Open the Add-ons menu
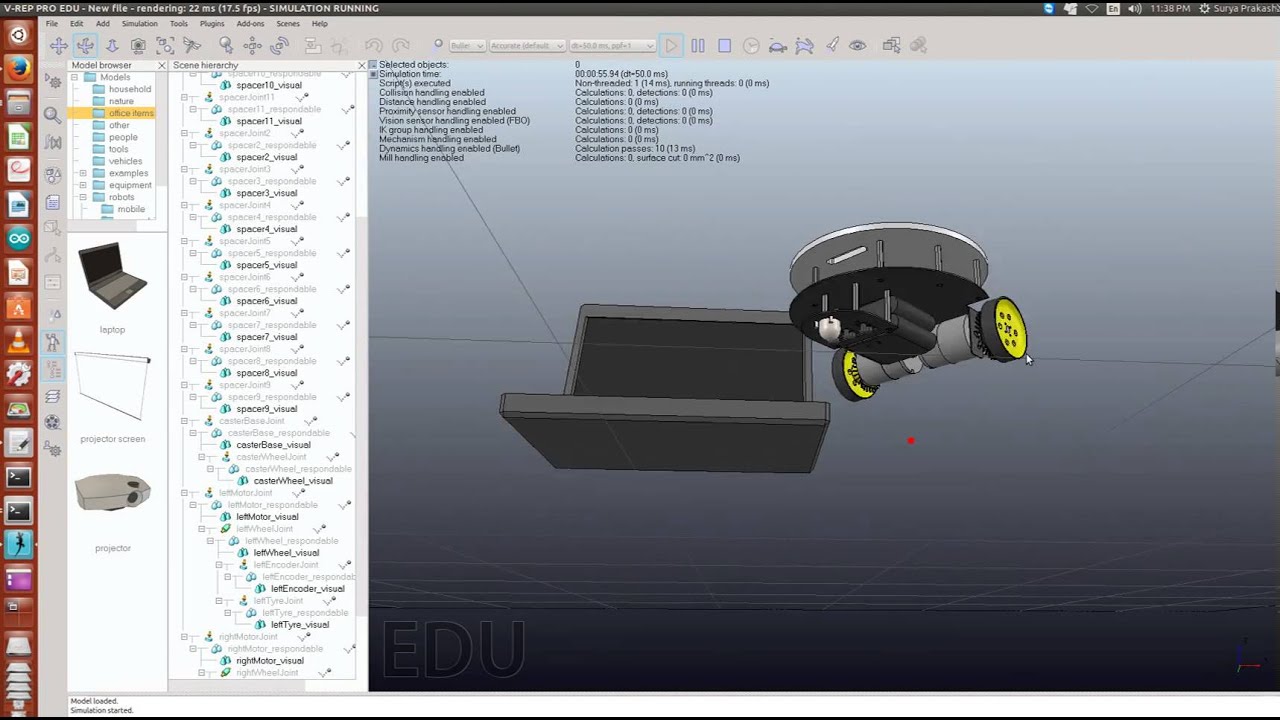This screenshot has width=1280, height=720. pos(250,23)
